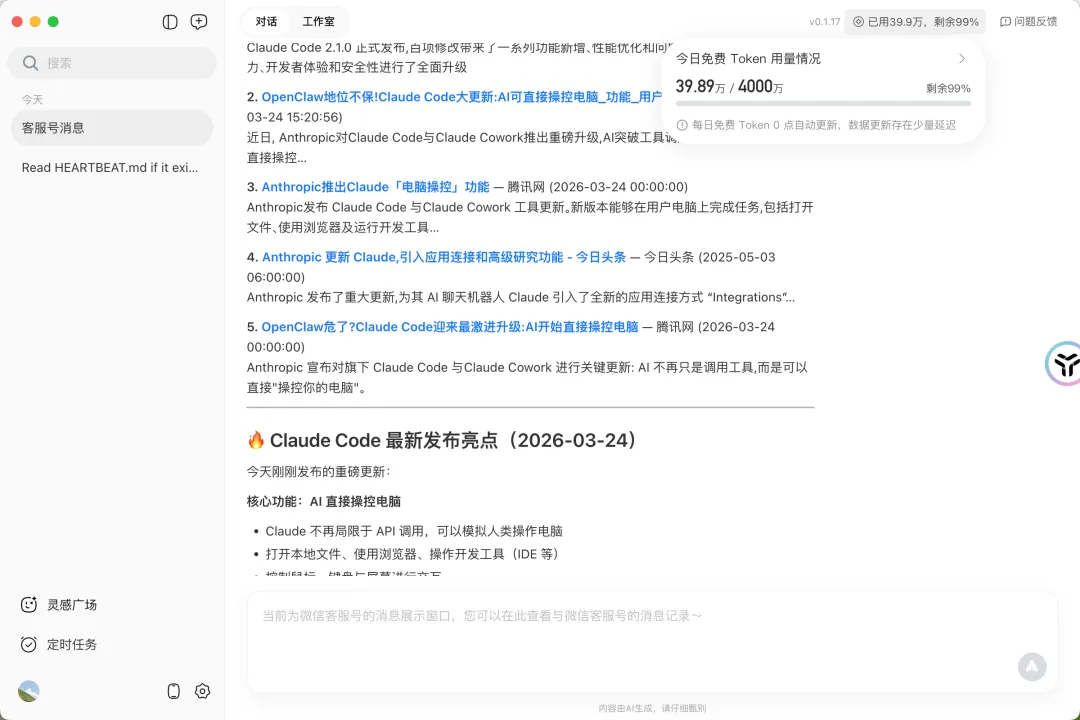The image size is (1080, 720).
Task: Click the token usage progress bar
Action: [x=823, y=103]
